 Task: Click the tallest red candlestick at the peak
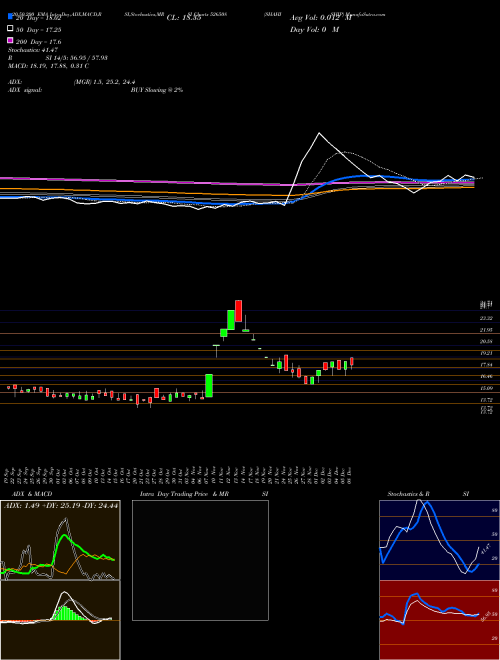coord(238,311)
